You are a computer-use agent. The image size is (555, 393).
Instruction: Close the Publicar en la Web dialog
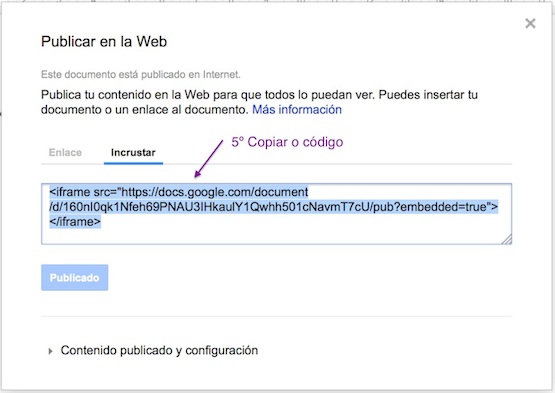530,23
